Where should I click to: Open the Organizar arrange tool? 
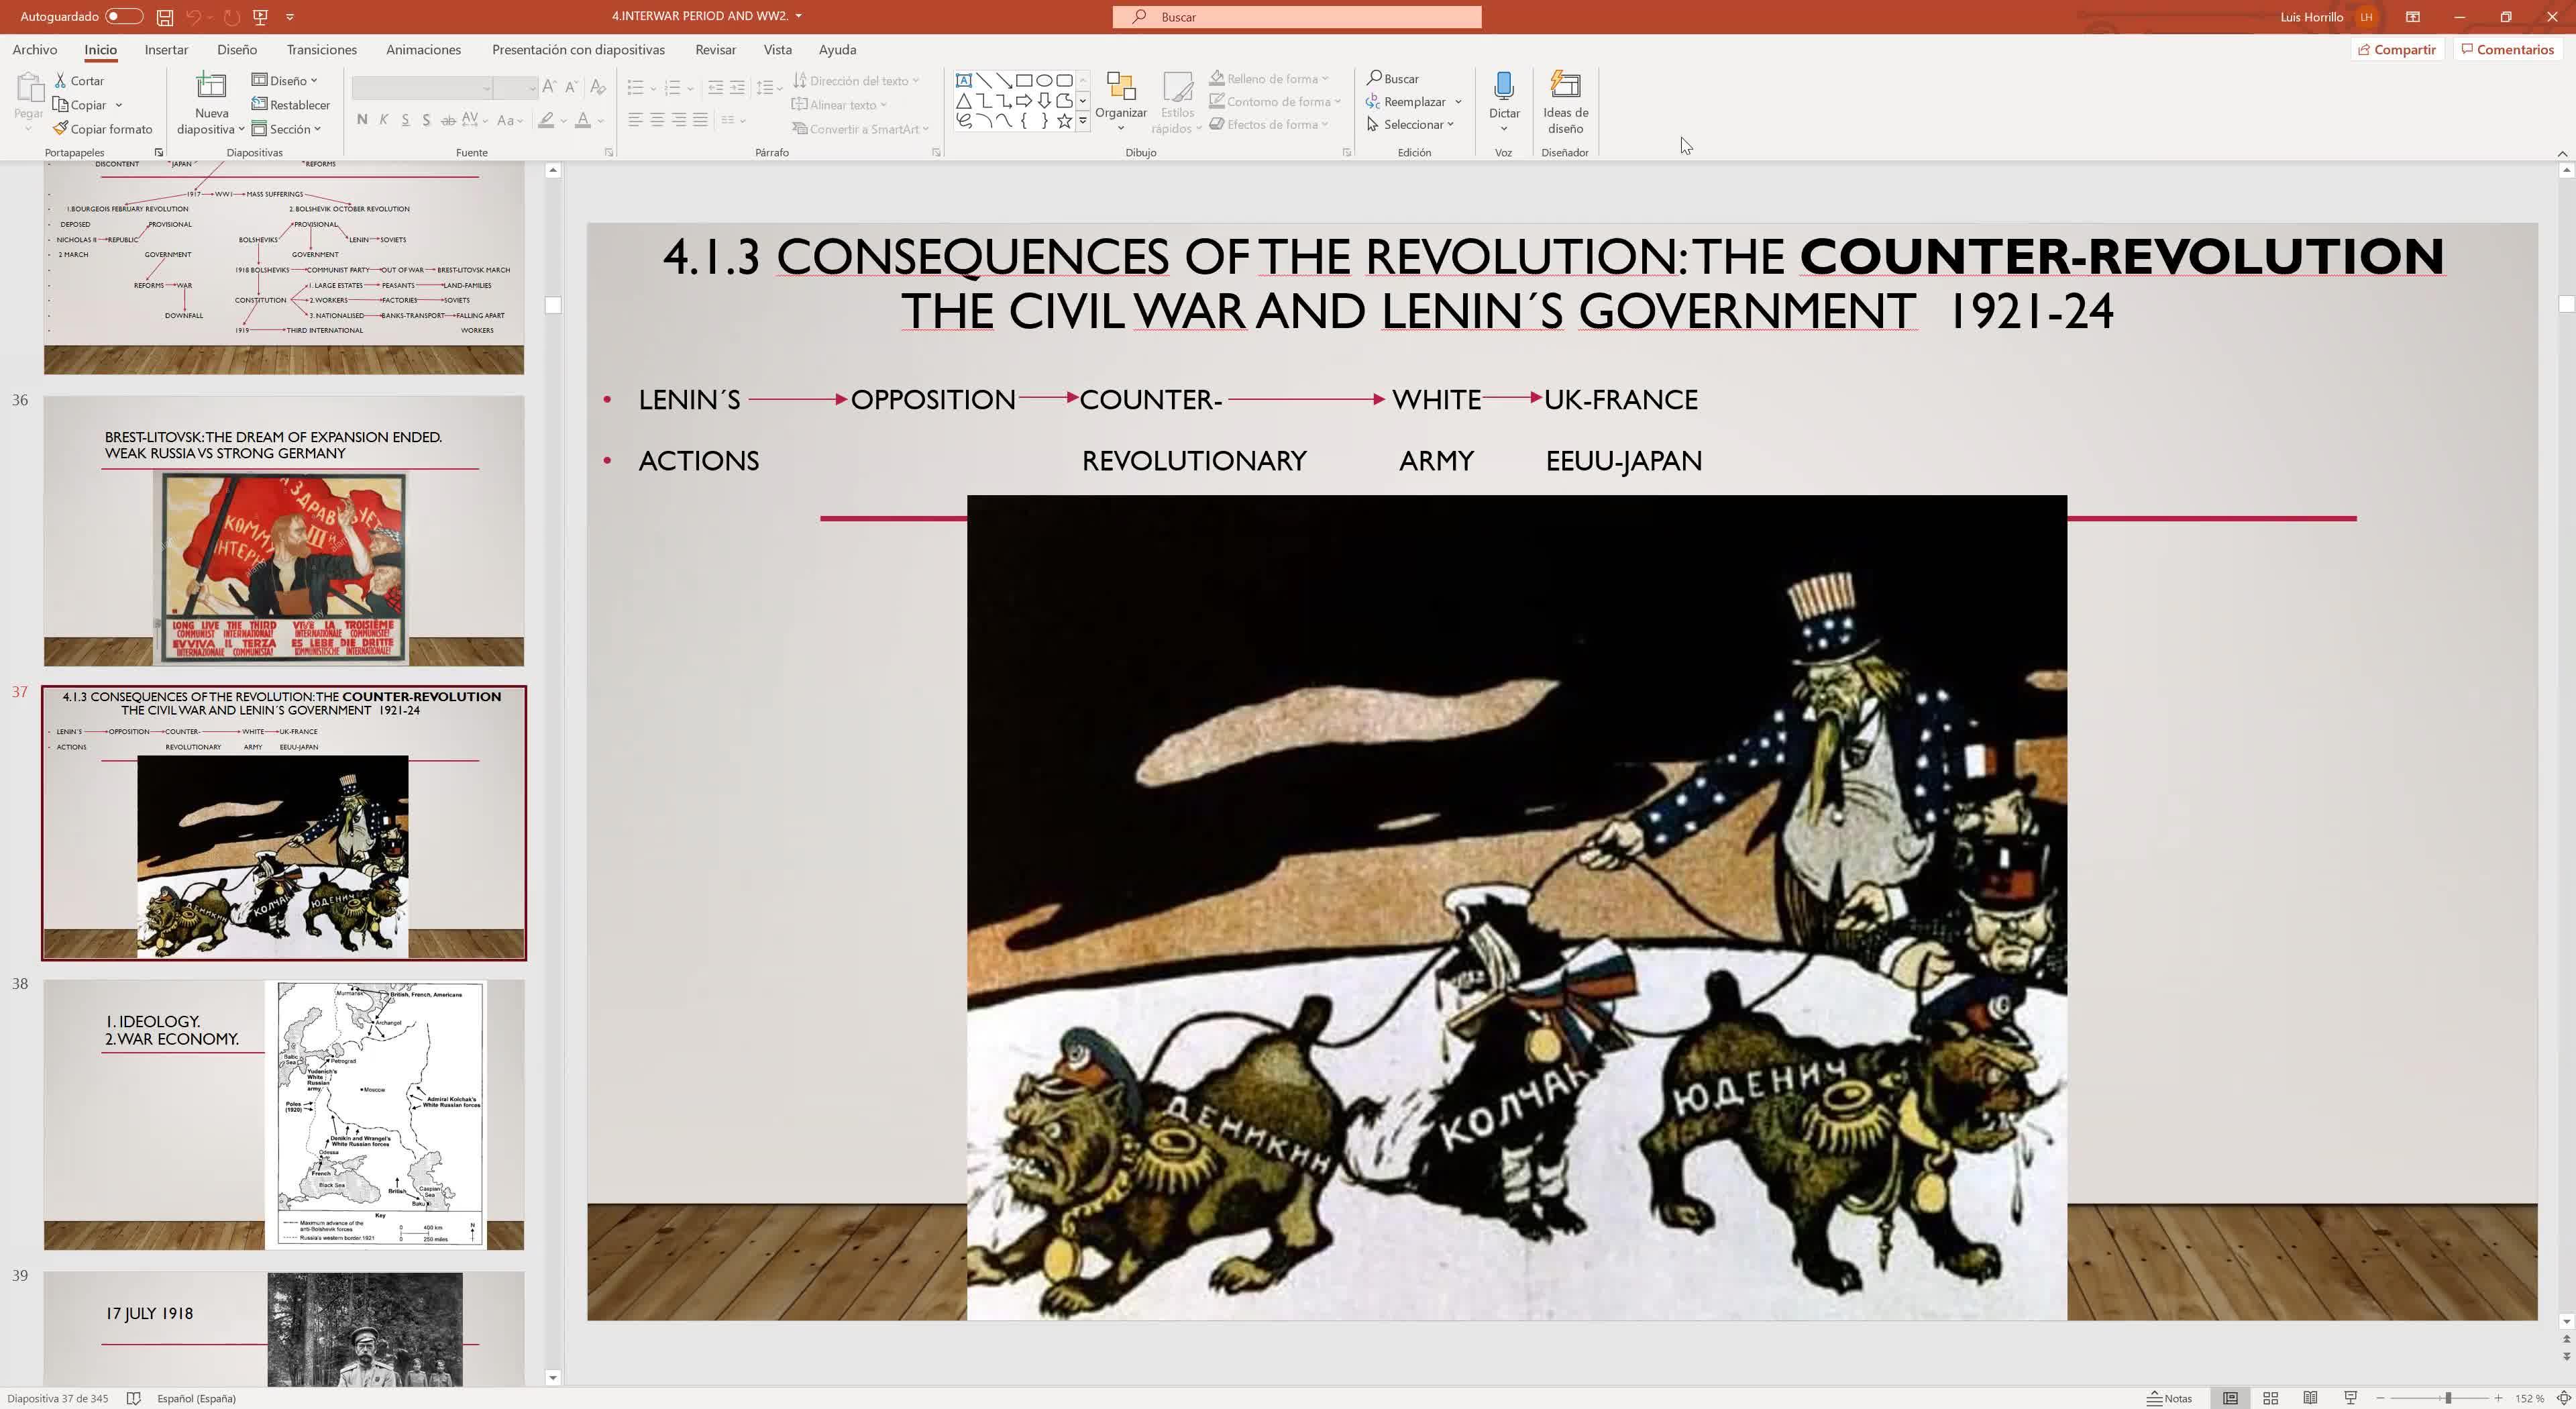point(1120,100)
